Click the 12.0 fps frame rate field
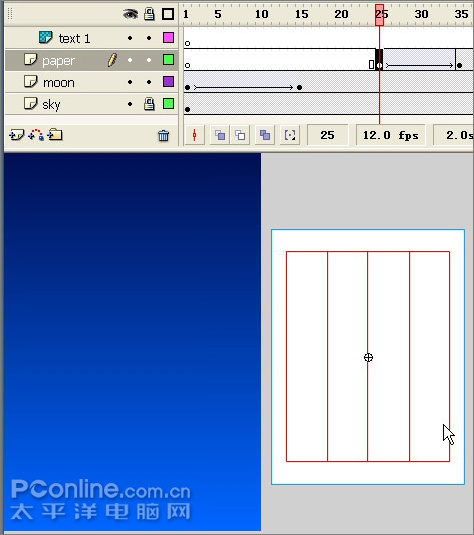This screenshot has width=474, height=535. [x=391, y=135]
